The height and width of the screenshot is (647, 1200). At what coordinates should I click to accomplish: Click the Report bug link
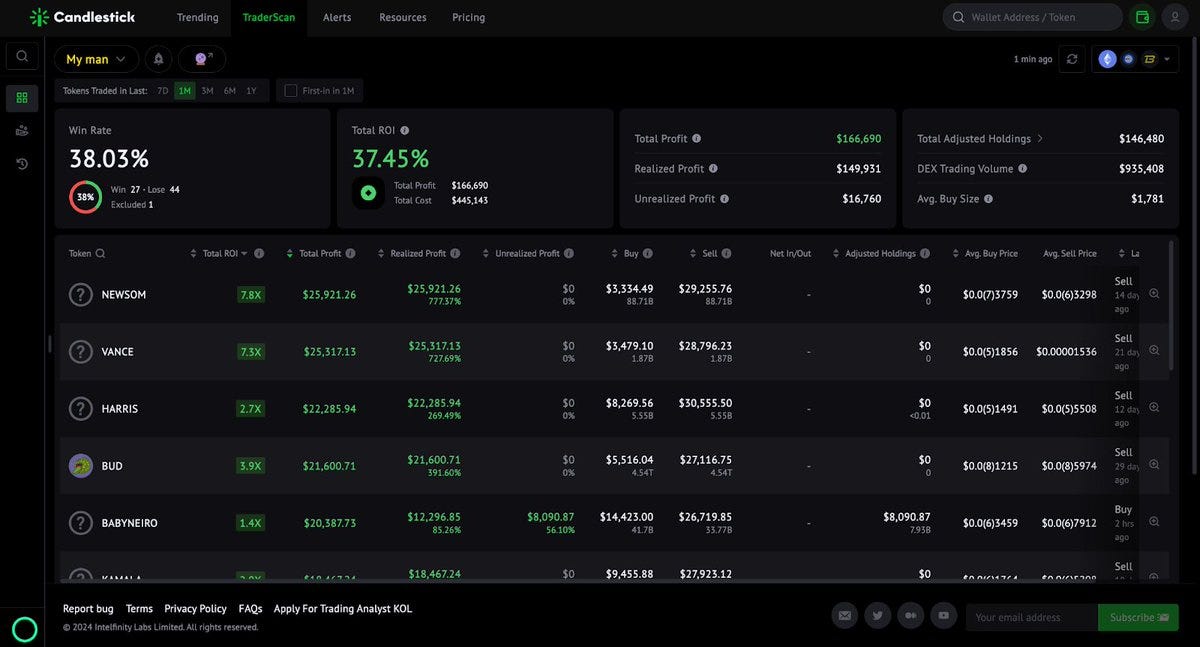tap(88, 609)
